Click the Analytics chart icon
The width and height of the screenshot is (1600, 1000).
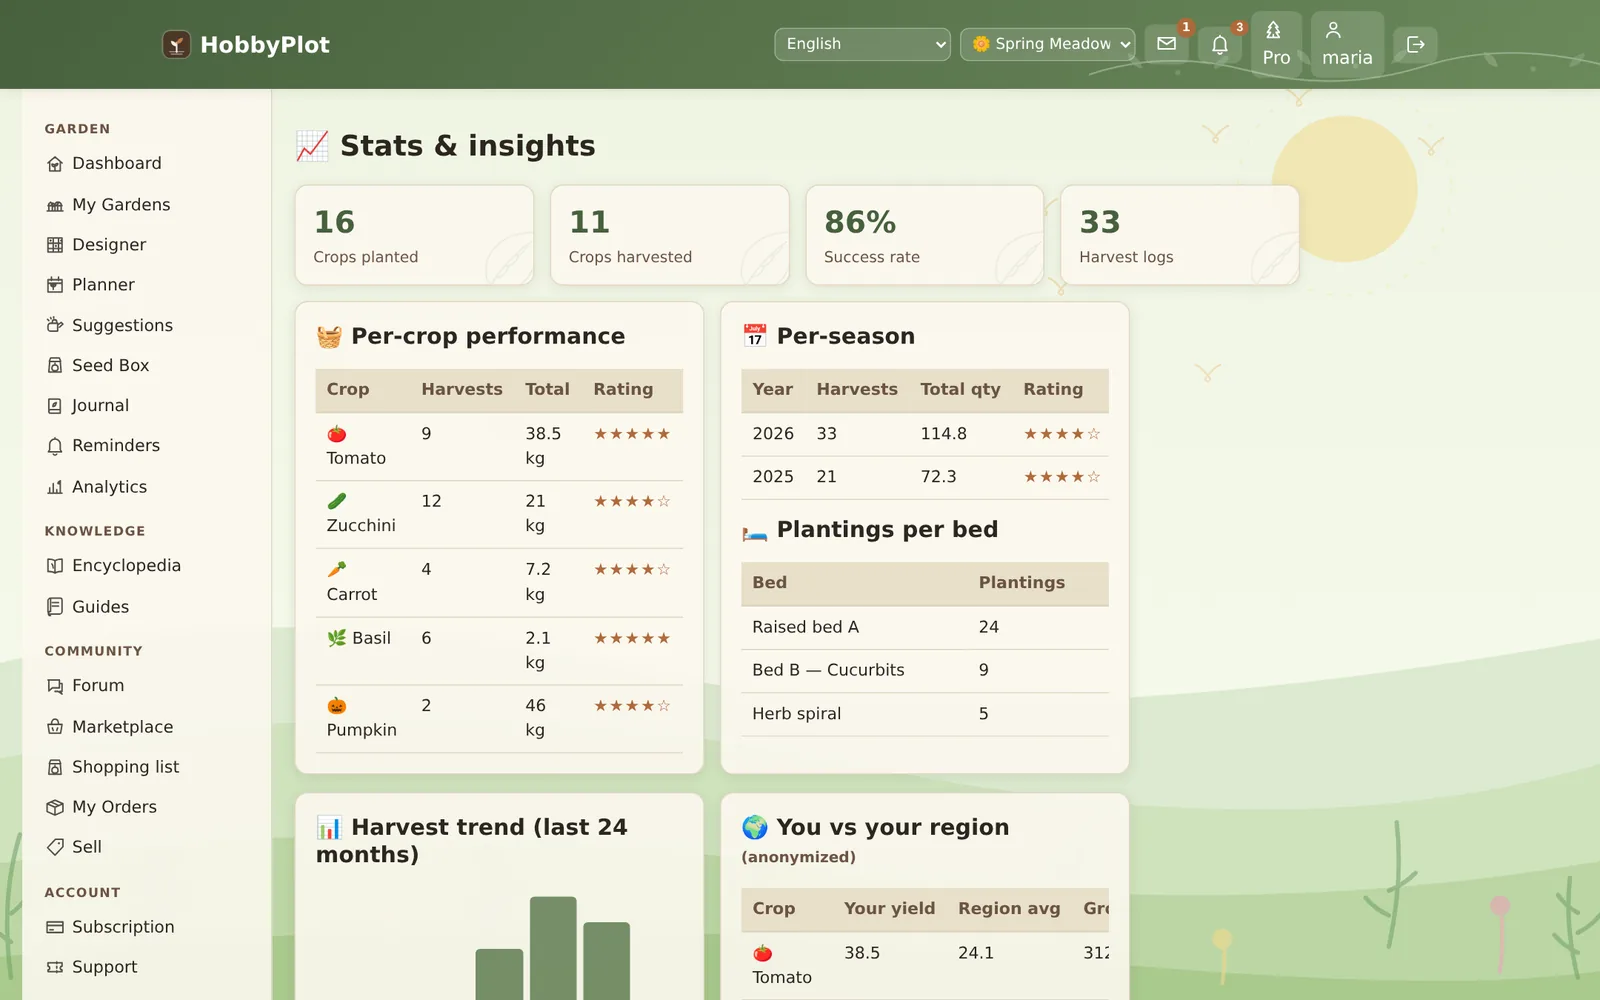pyautogui.click(x=55, y=487)
